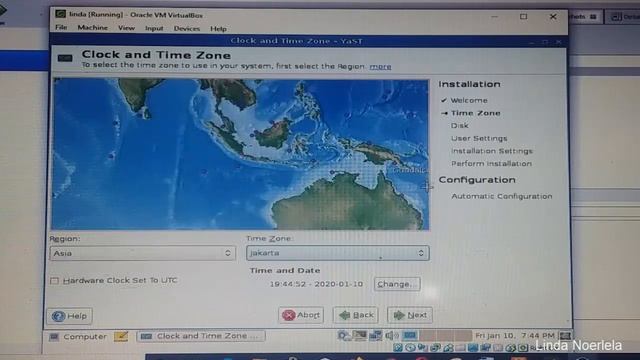The image size is (640, 360).
Task: Open the Devices menu
Action: 187,29
